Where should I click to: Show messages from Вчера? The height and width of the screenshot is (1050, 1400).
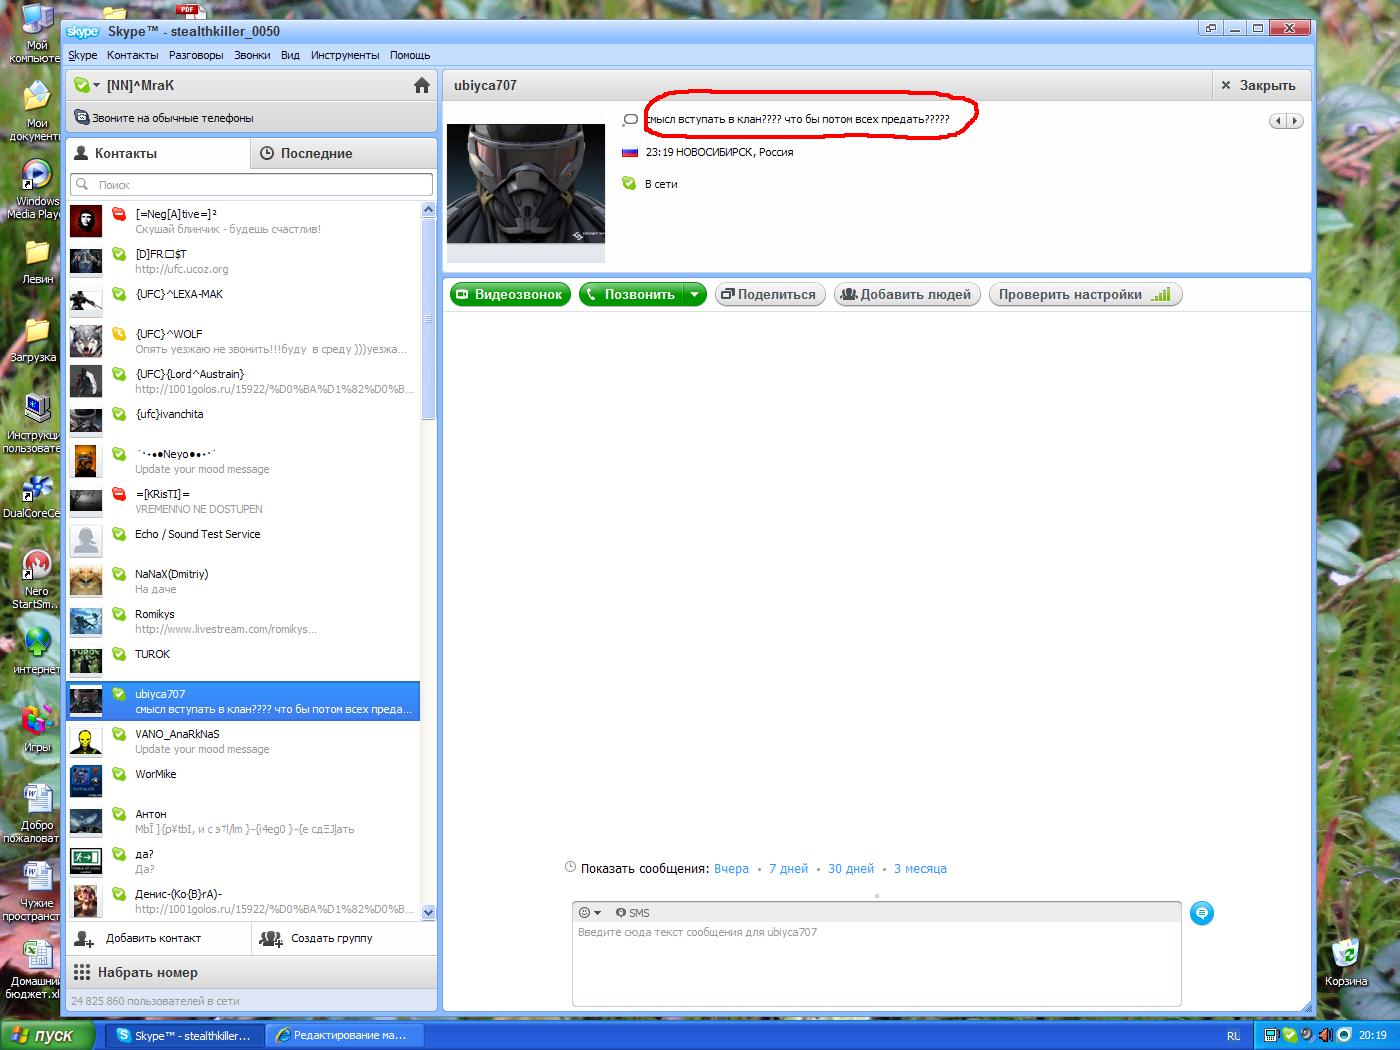(731, 869)
